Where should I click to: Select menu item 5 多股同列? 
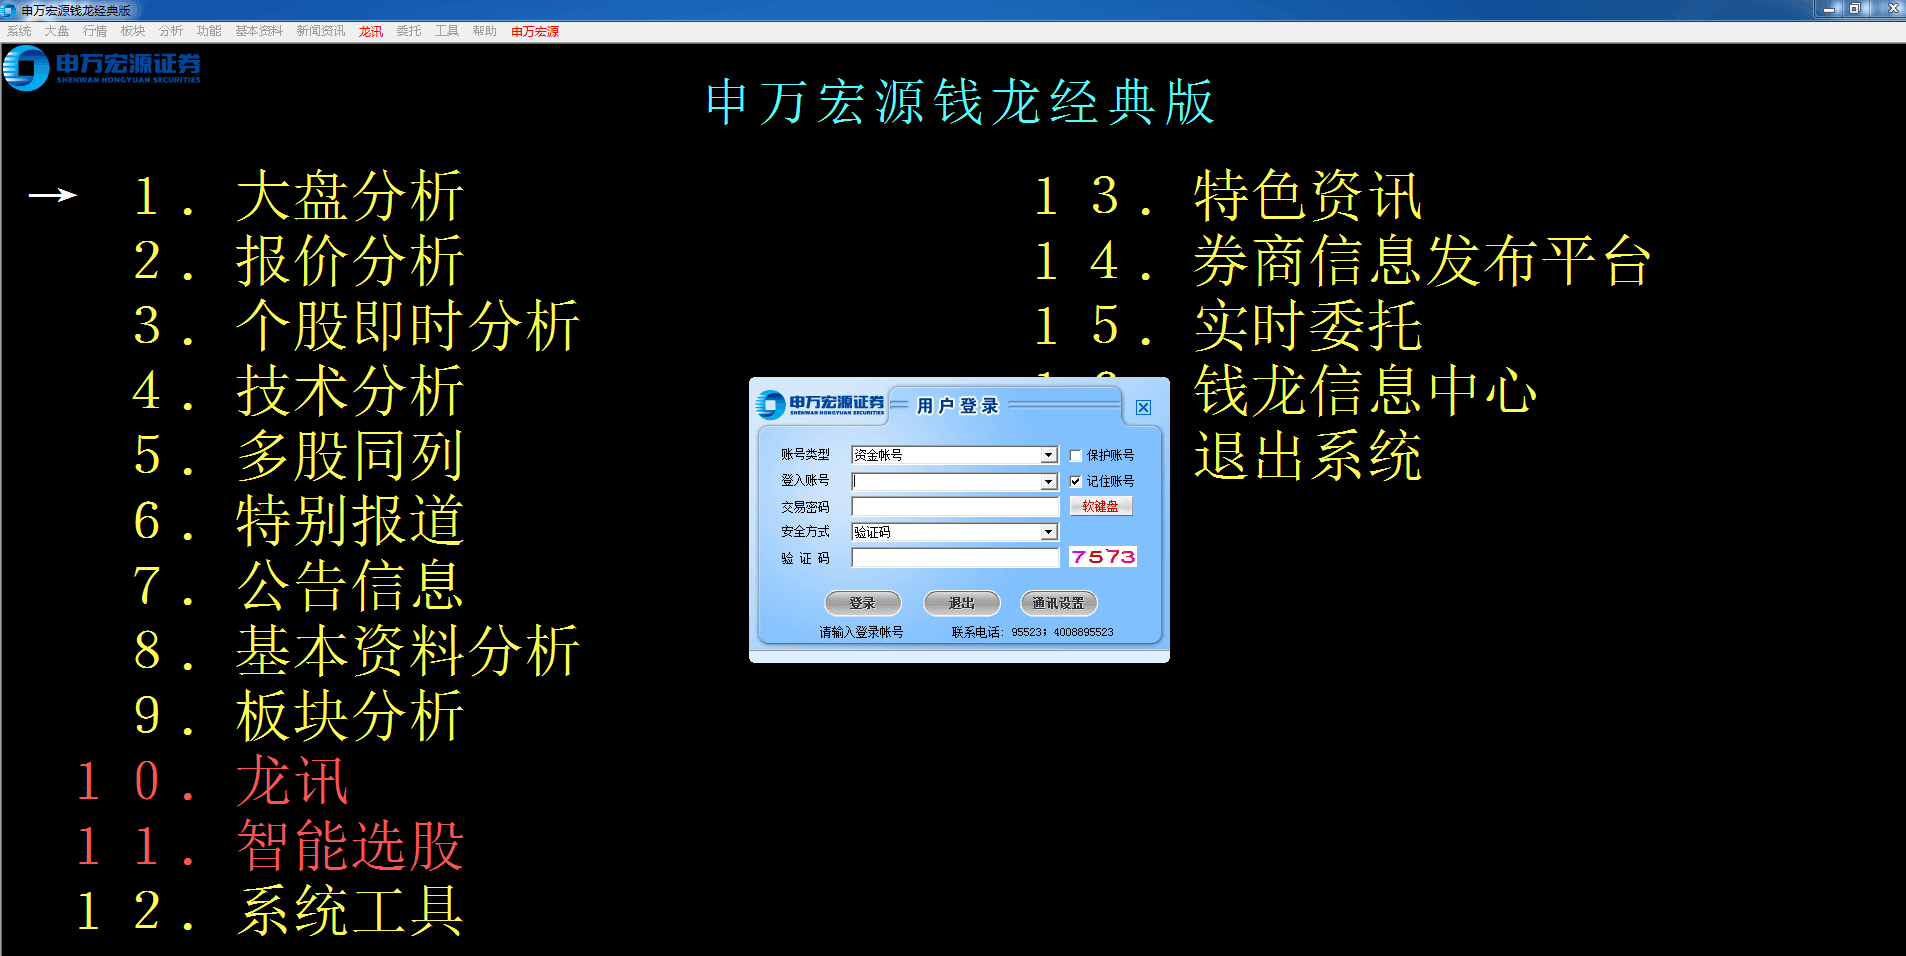point(298,455)
